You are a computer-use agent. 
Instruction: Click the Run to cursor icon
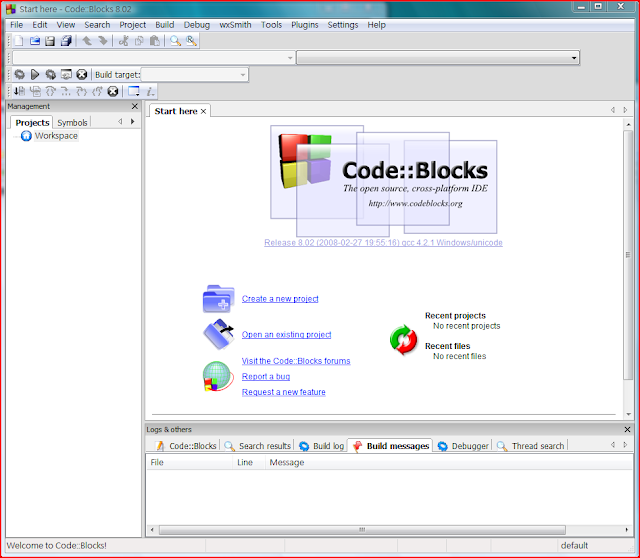36,91
